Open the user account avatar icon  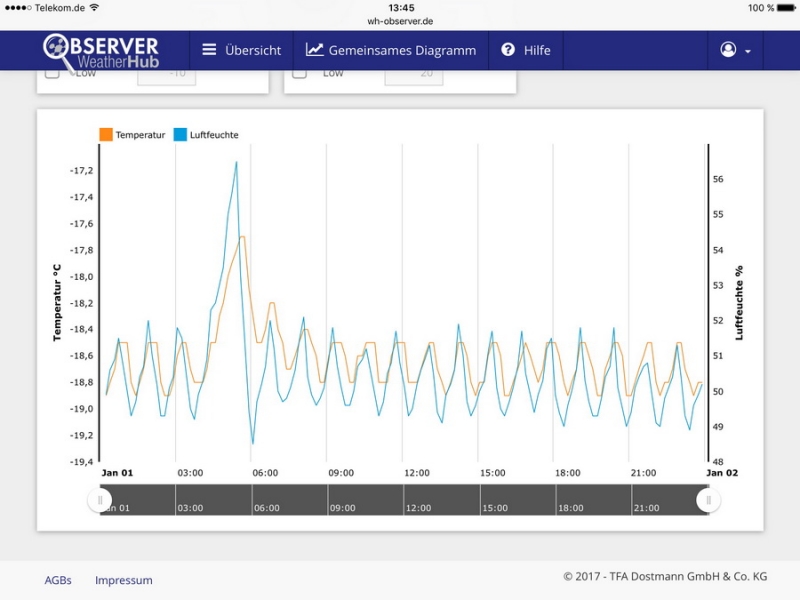(x=728, y=49)
